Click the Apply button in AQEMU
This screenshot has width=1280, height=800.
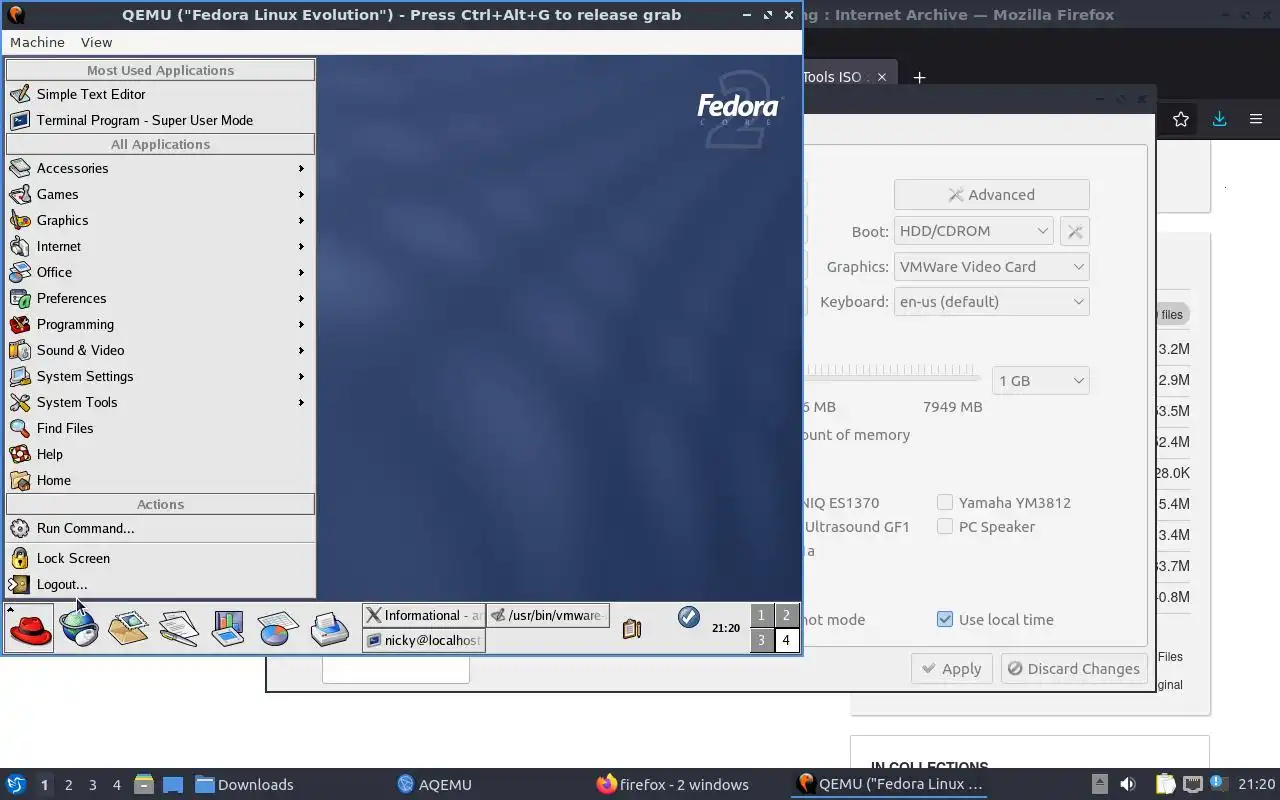tap(951, 669)
